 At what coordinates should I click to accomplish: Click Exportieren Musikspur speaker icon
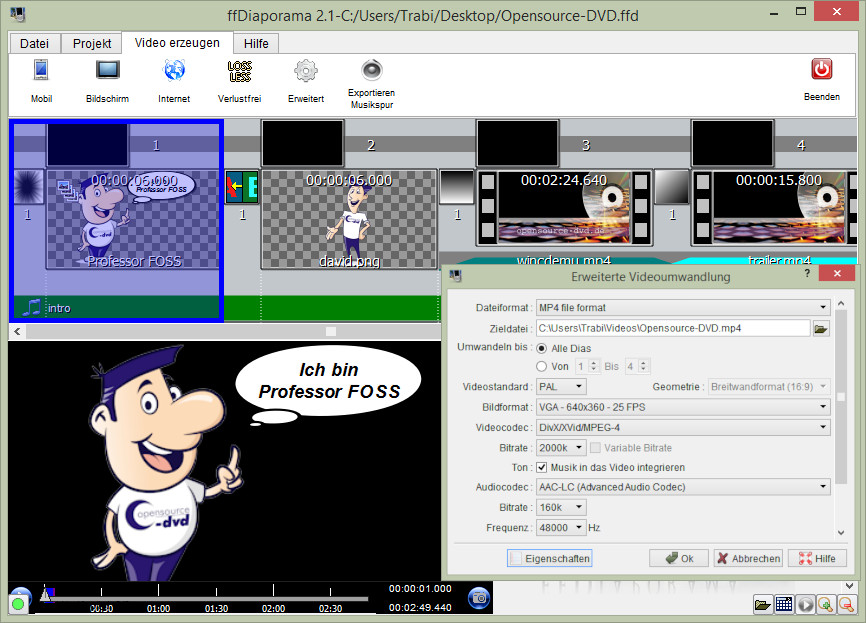[372, 70]
